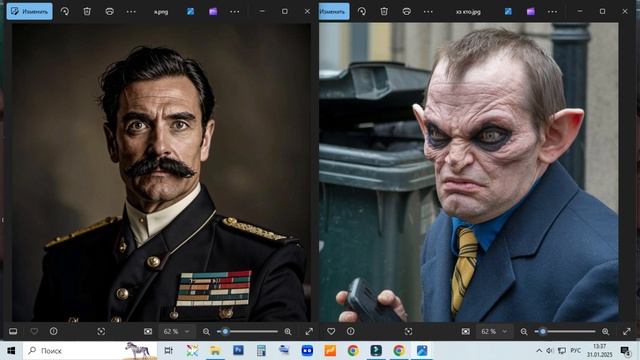Click the blue image-edit app icon, right window
Screen dimensions: 640x360
click(x=508, y=11)
